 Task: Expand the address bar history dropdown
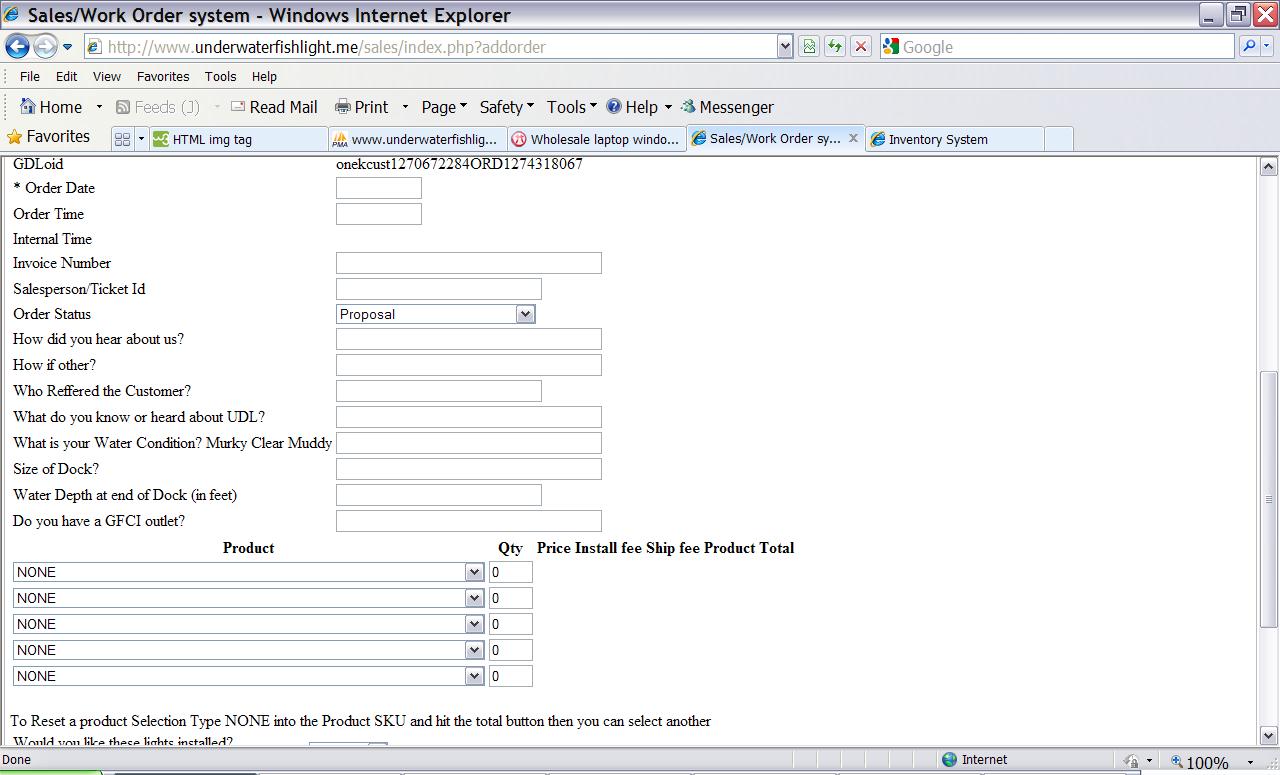point(785,47)
